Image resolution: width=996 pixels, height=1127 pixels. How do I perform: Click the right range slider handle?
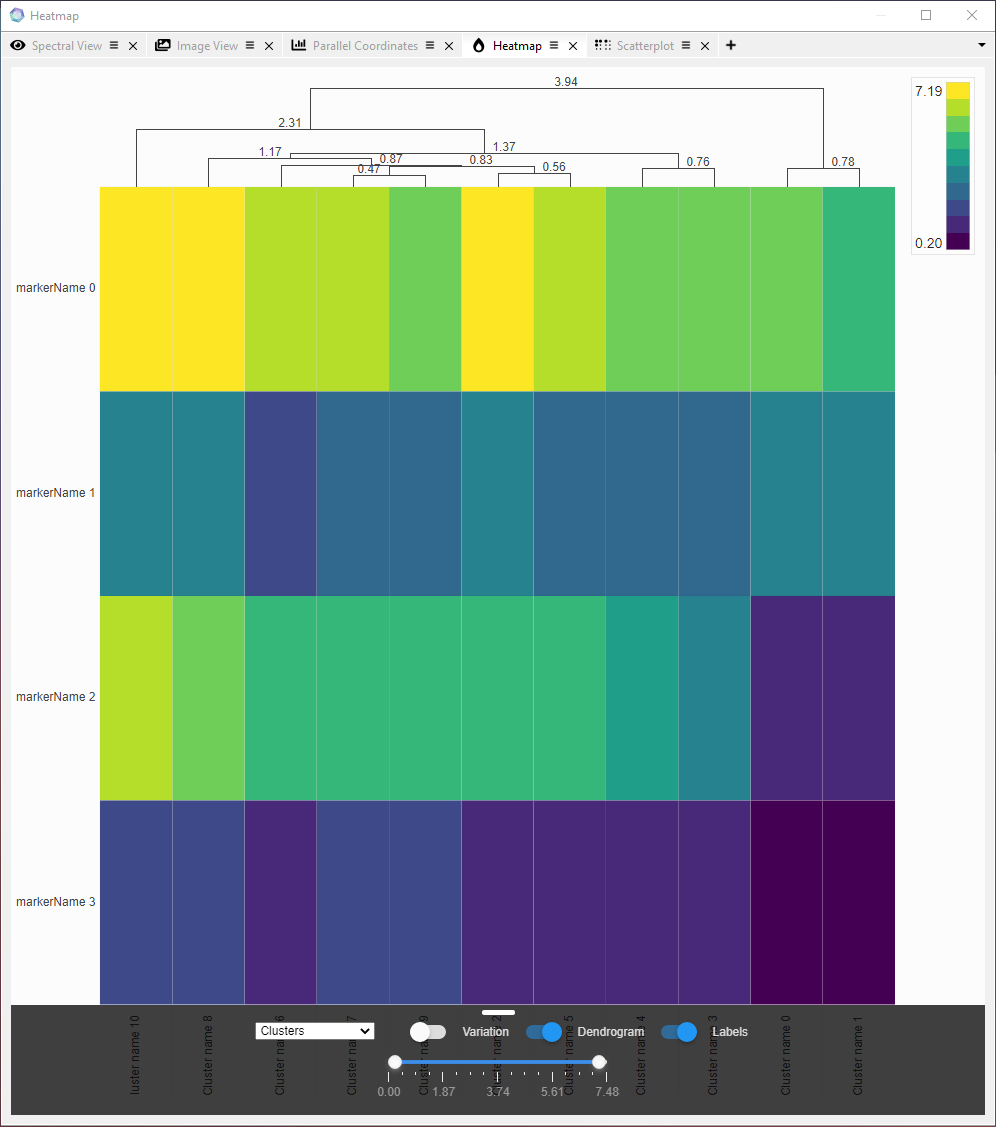pos(599,1062)
